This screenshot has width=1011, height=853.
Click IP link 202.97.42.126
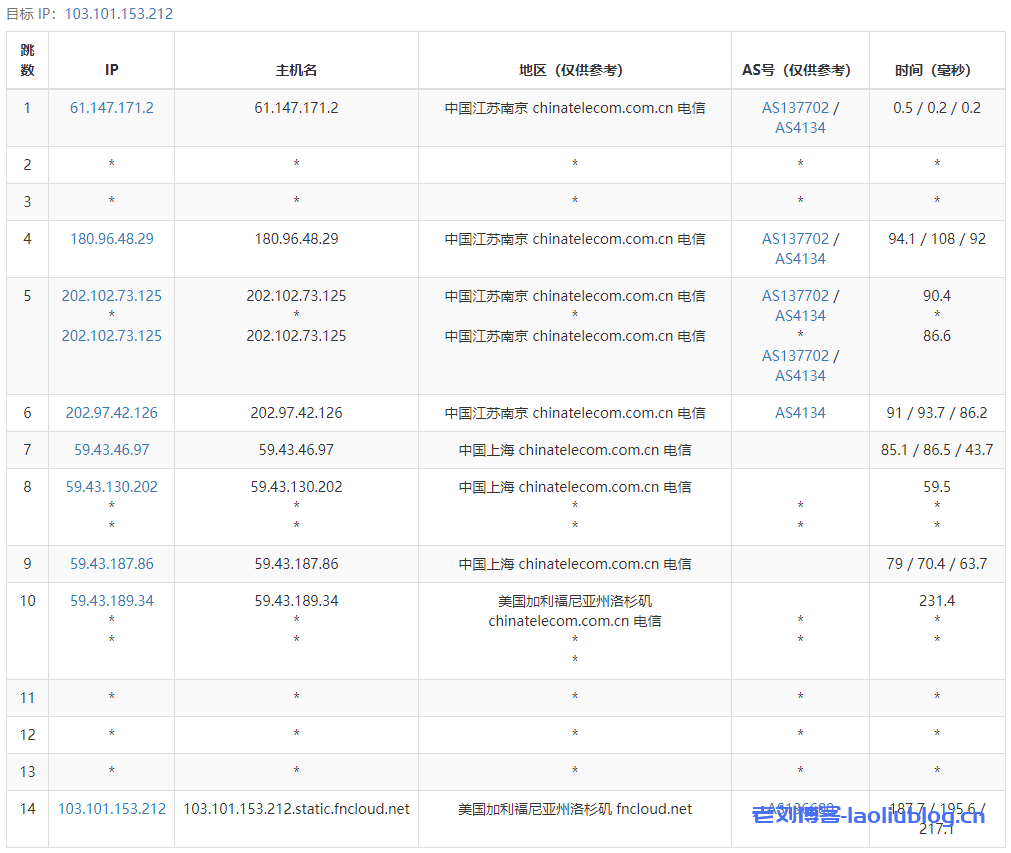(111, 413)
